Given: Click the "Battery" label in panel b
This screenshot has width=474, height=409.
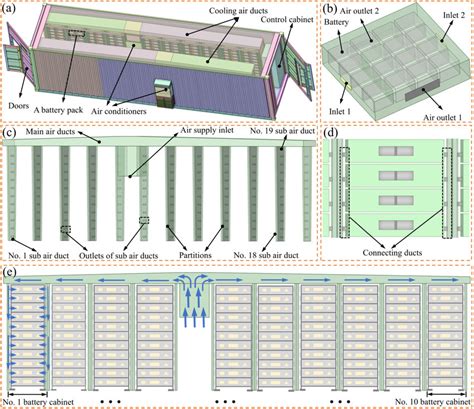Looking at the screenshot, I should tap(336, 22).
